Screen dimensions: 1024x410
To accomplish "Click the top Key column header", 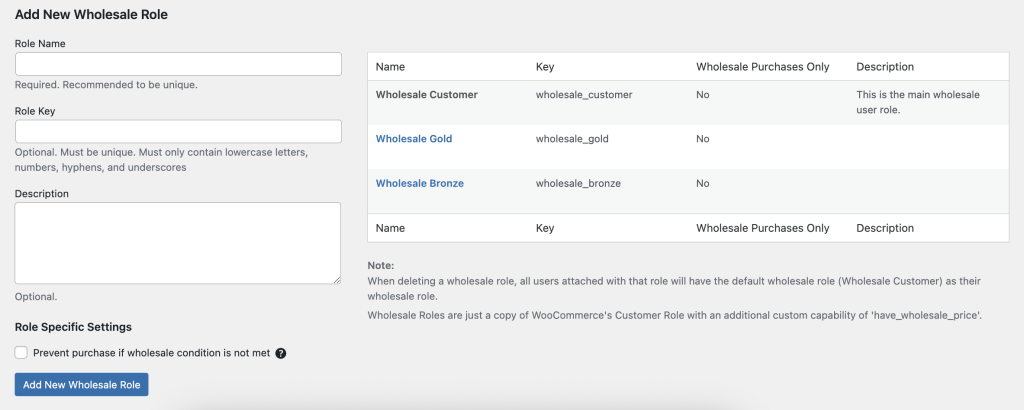I will pyautogui.click(x=545, y=67).
